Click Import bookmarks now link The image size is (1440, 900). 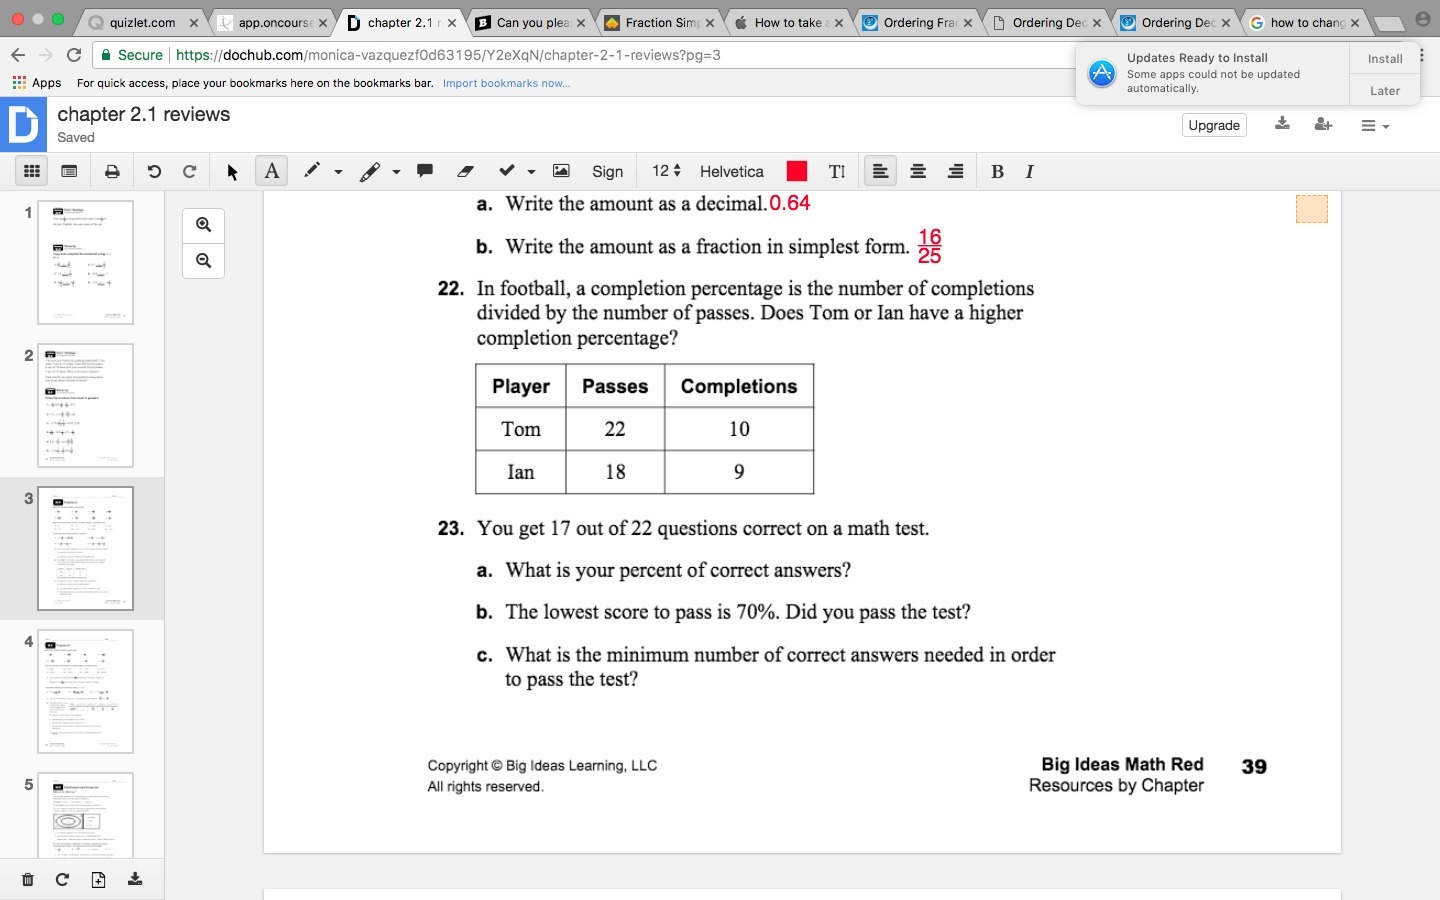tap(506, 83)
